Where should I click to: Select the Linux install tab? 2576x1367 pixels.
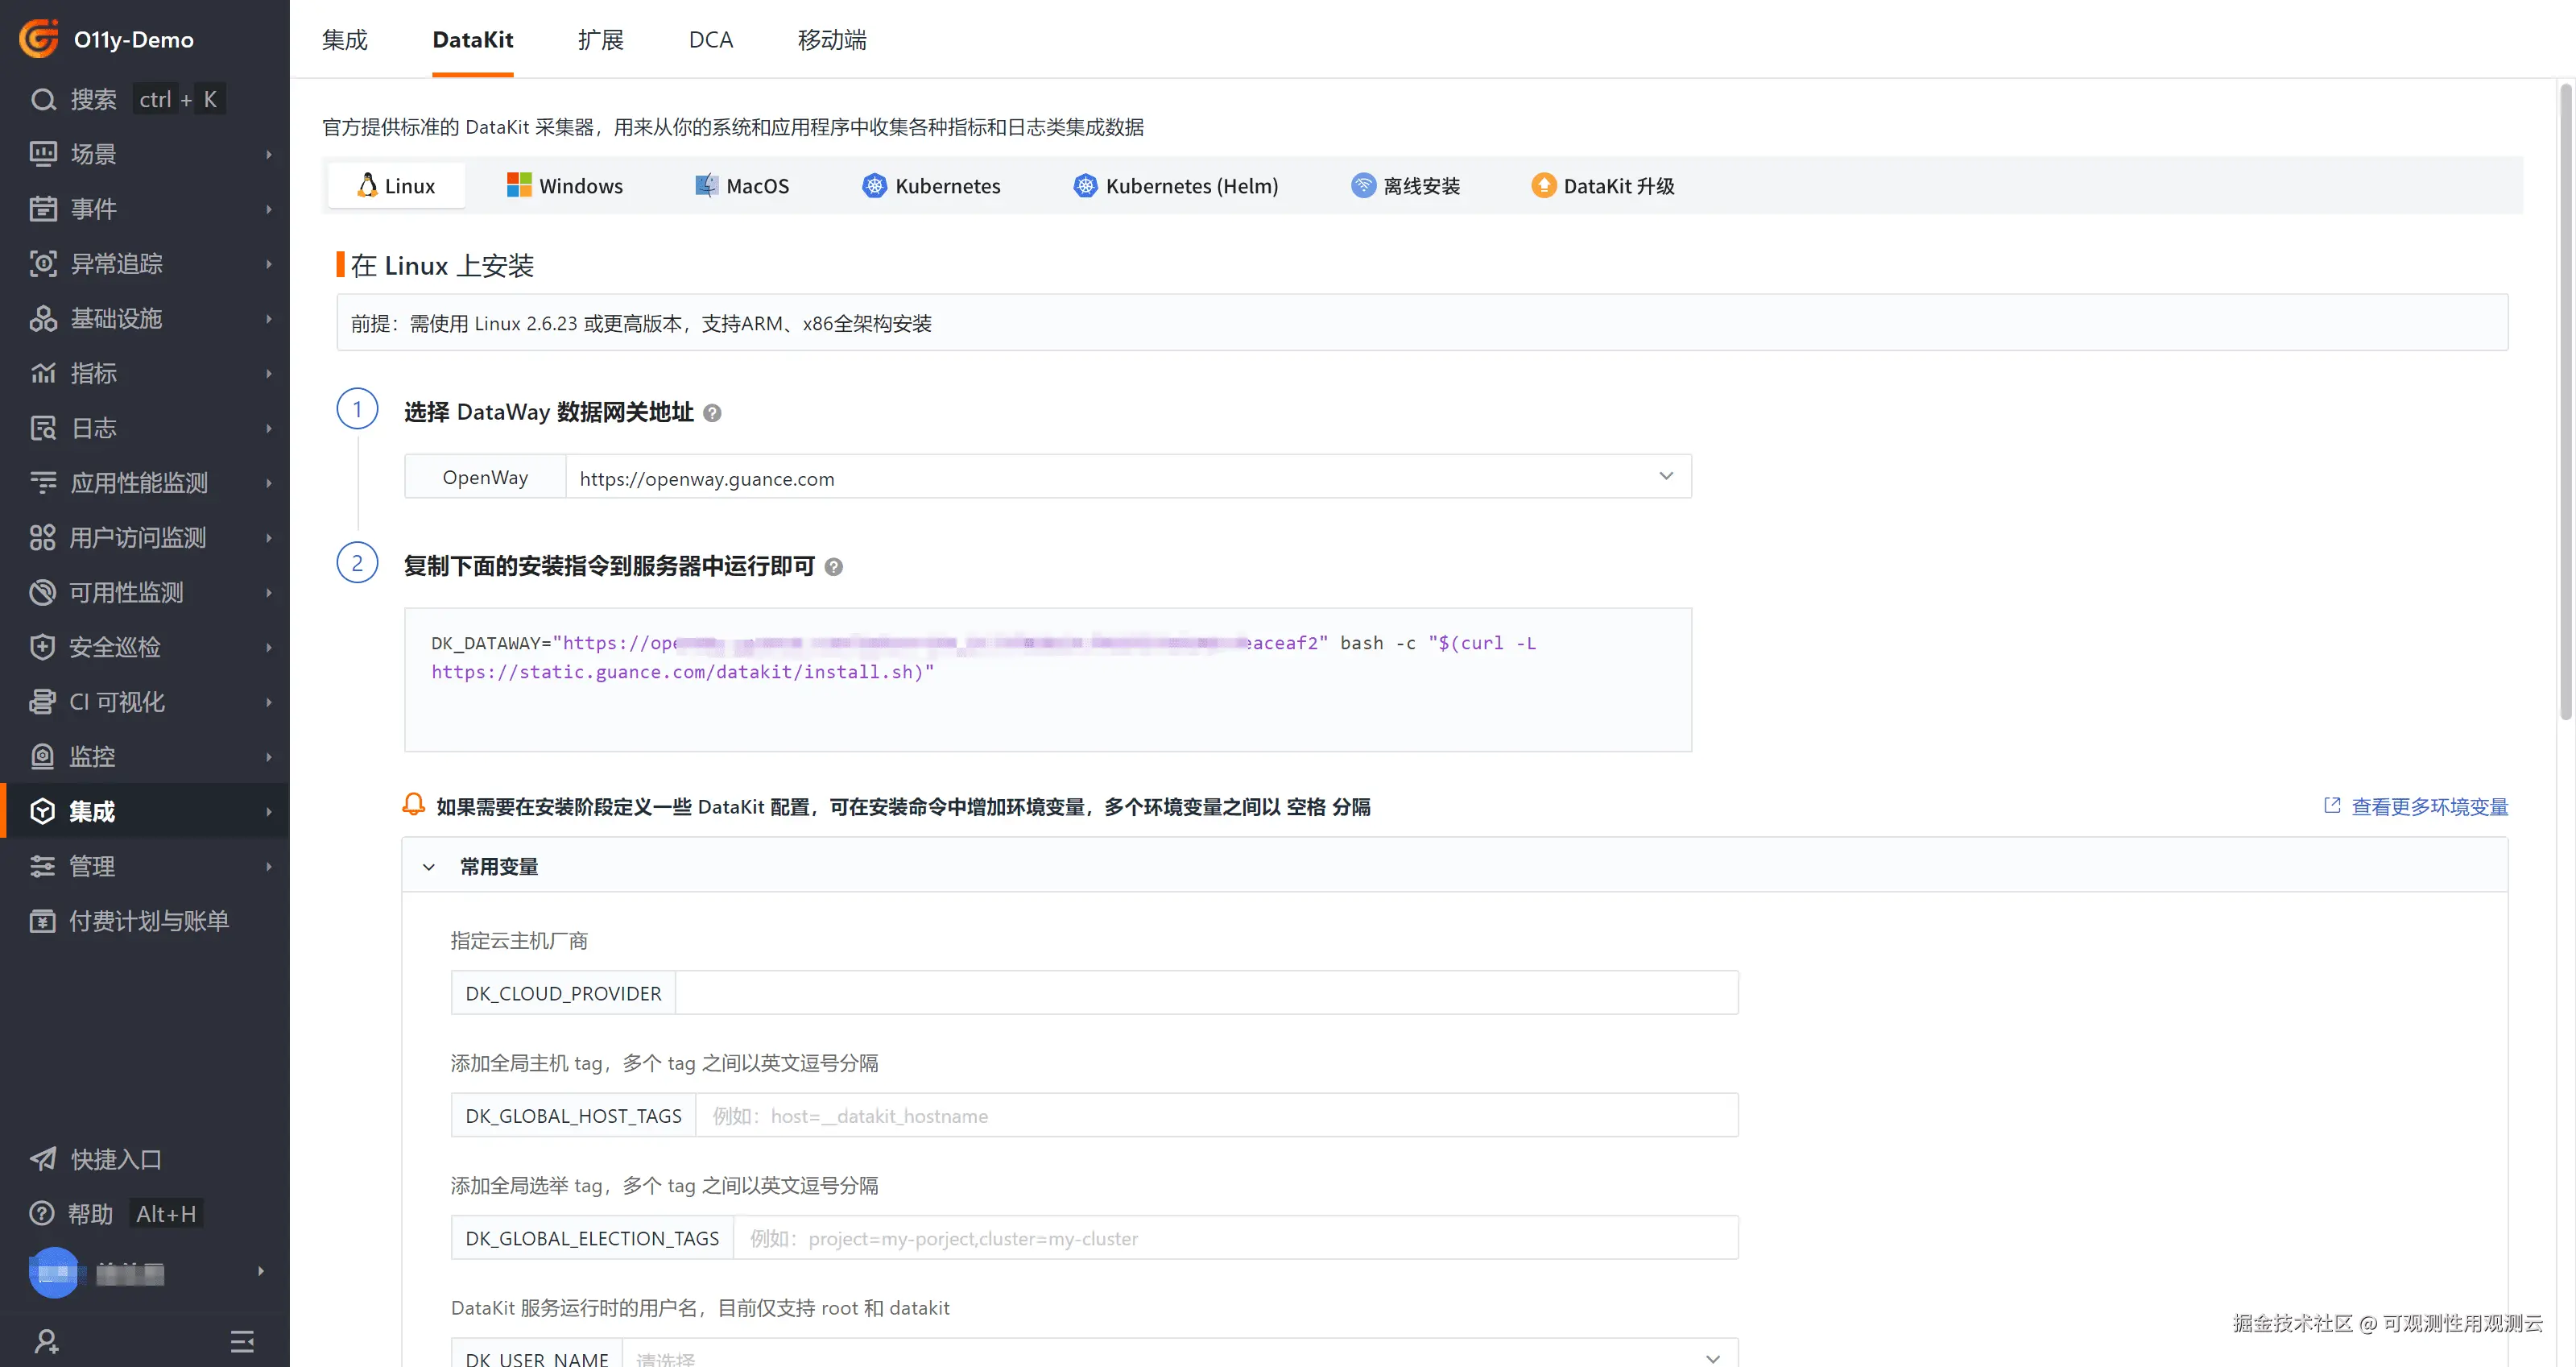coord(397,186)
